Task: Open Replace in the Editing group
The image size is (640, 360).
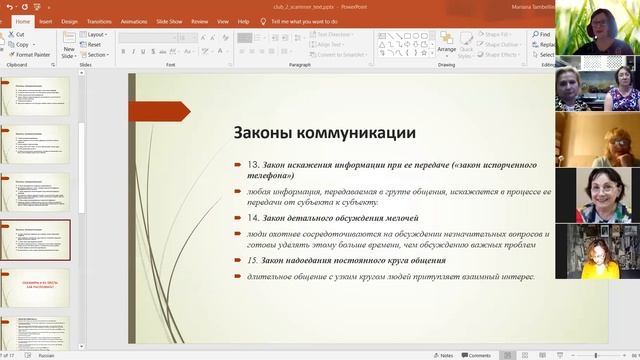Action: click(543, 44)
